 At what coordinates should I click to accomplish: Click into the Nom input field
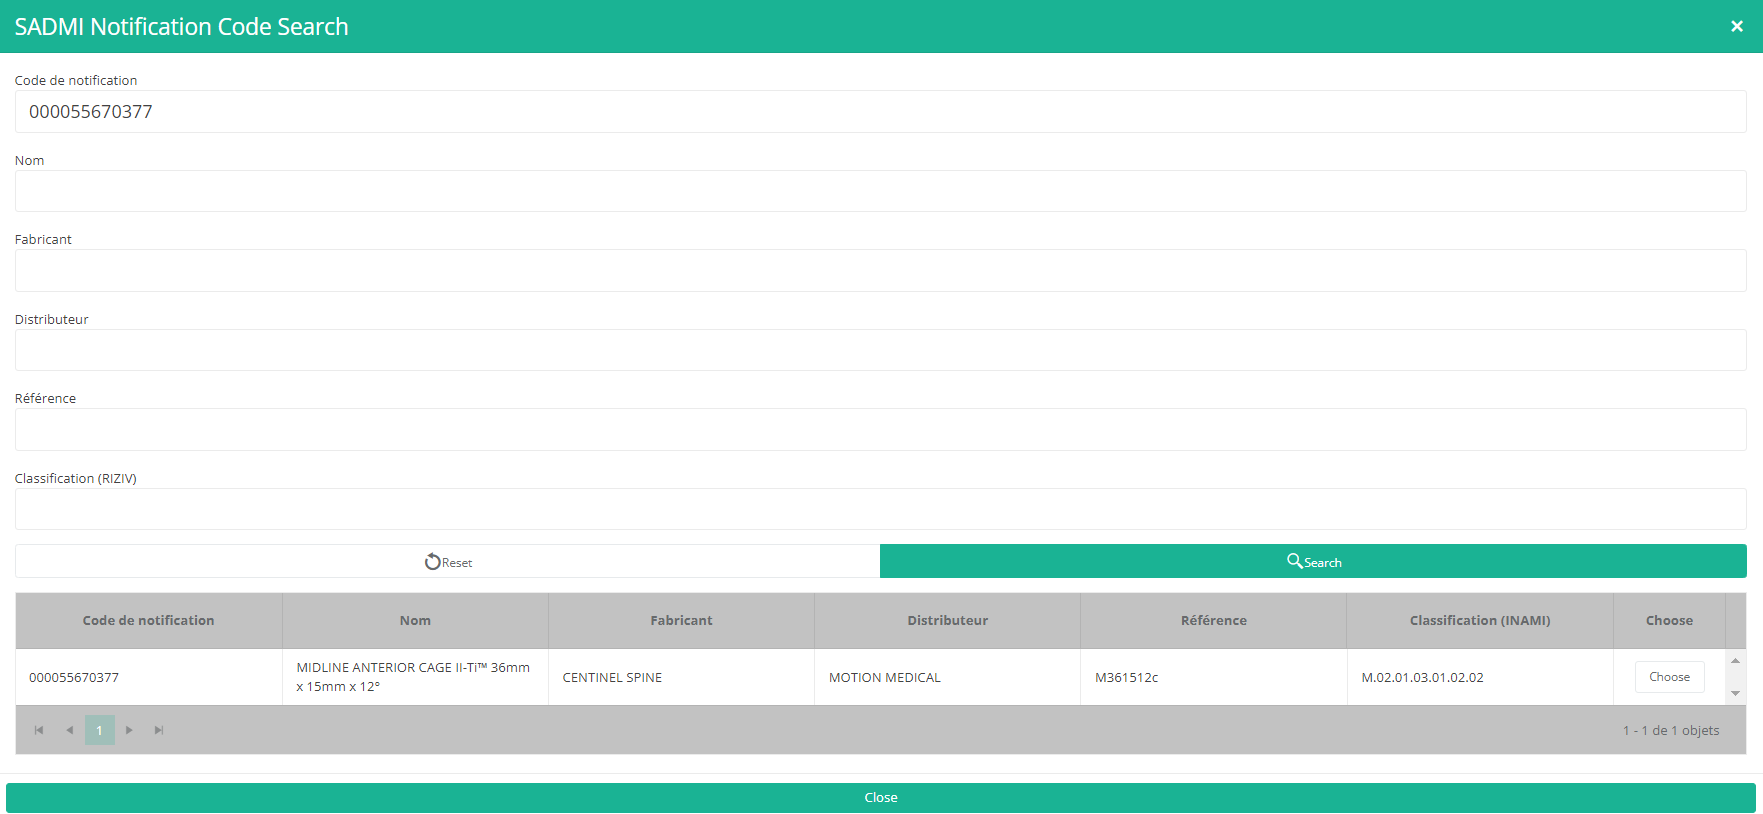[880, 191]
